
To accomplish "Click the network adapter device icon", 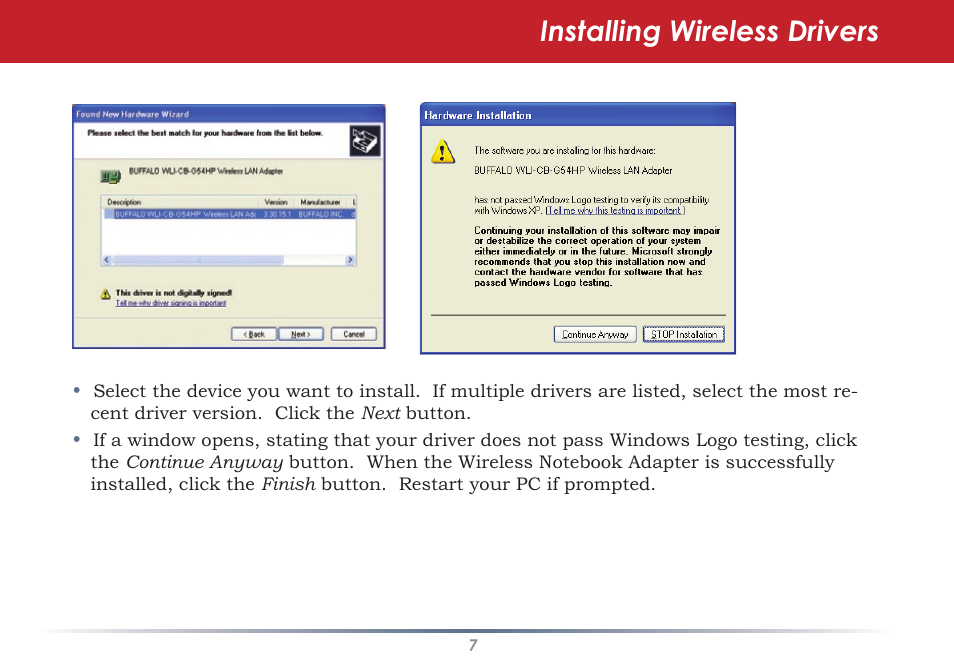I will (110, 177).
